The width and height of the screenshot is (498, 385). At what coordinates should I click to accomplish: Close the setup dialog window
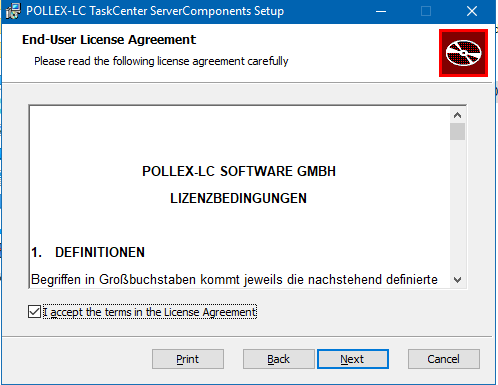click(x=472, y=11)
